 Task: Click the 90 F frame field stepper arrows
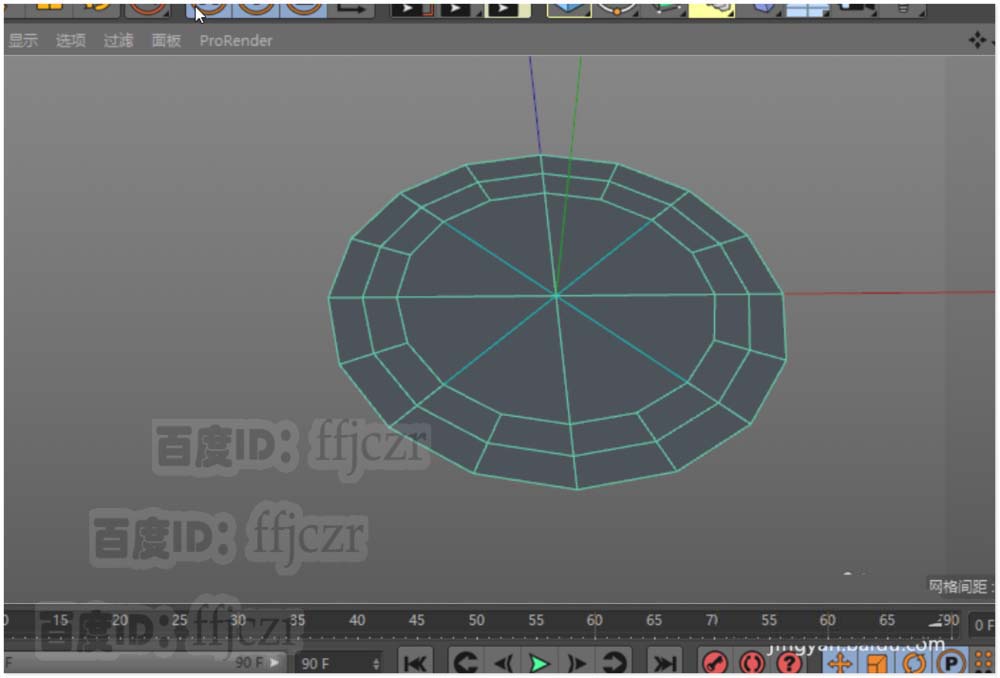tap(376, 664)
